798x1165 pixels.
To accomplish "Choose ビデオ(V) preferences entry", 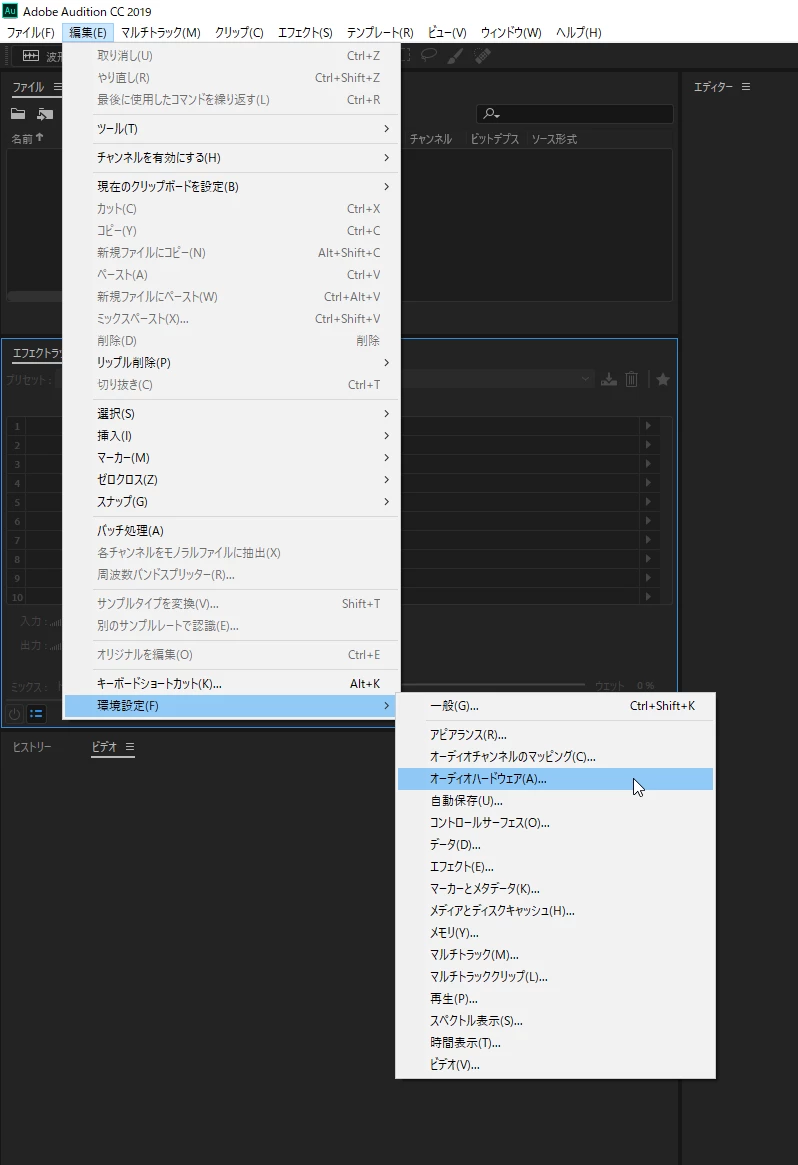I will point(555,1065).
